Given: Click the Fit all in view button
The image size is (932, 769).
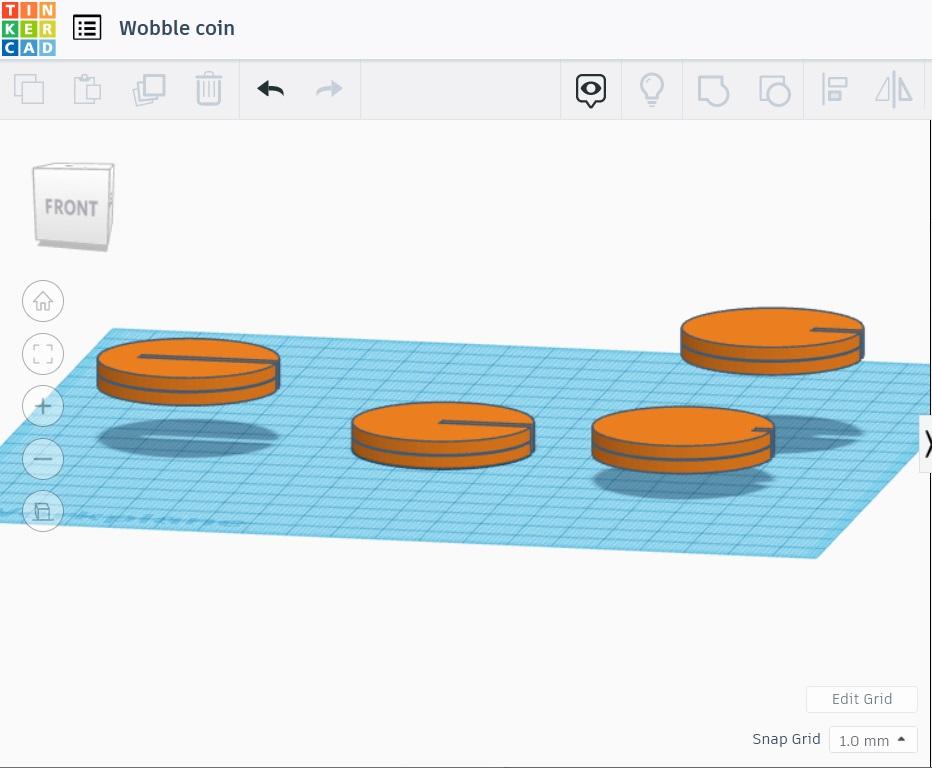Looking at the screenshot, I should (43, 354).
